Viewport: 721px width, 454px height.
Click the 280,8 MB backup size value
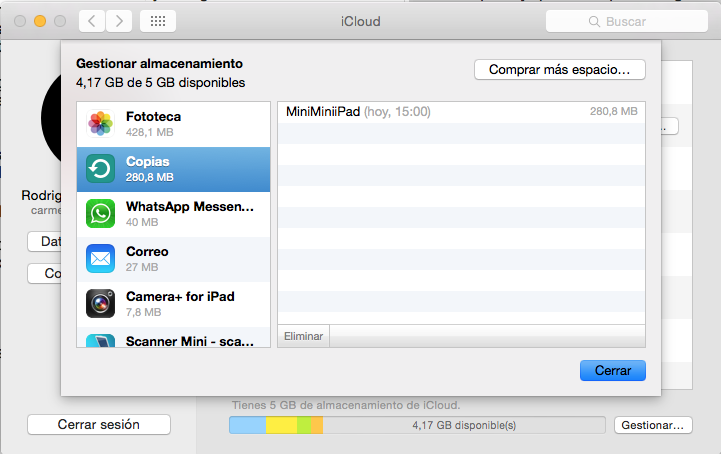[613, 111]
